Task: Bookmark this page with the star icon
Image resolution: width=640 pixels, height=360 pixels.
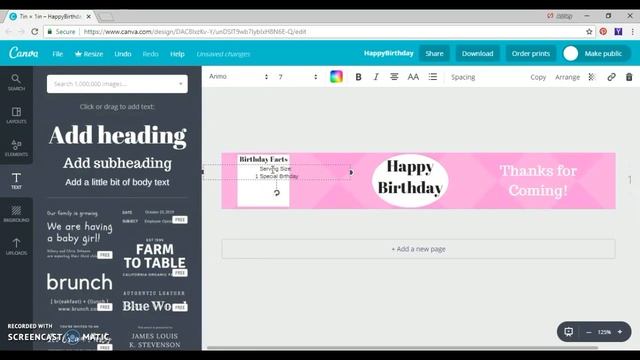Action: tap(589, 31)
